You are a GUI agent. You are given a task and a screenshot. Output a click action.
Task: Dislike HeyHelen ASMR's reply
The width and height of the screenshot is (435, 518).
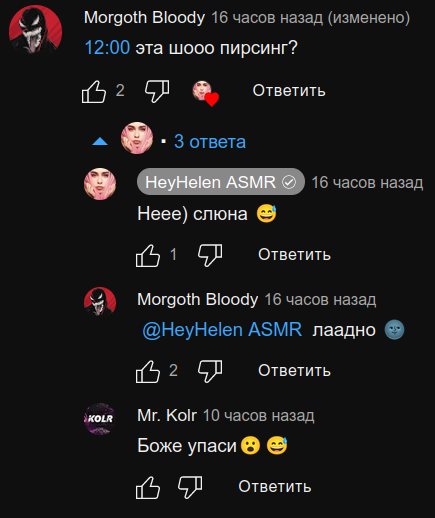click(210, 256)
